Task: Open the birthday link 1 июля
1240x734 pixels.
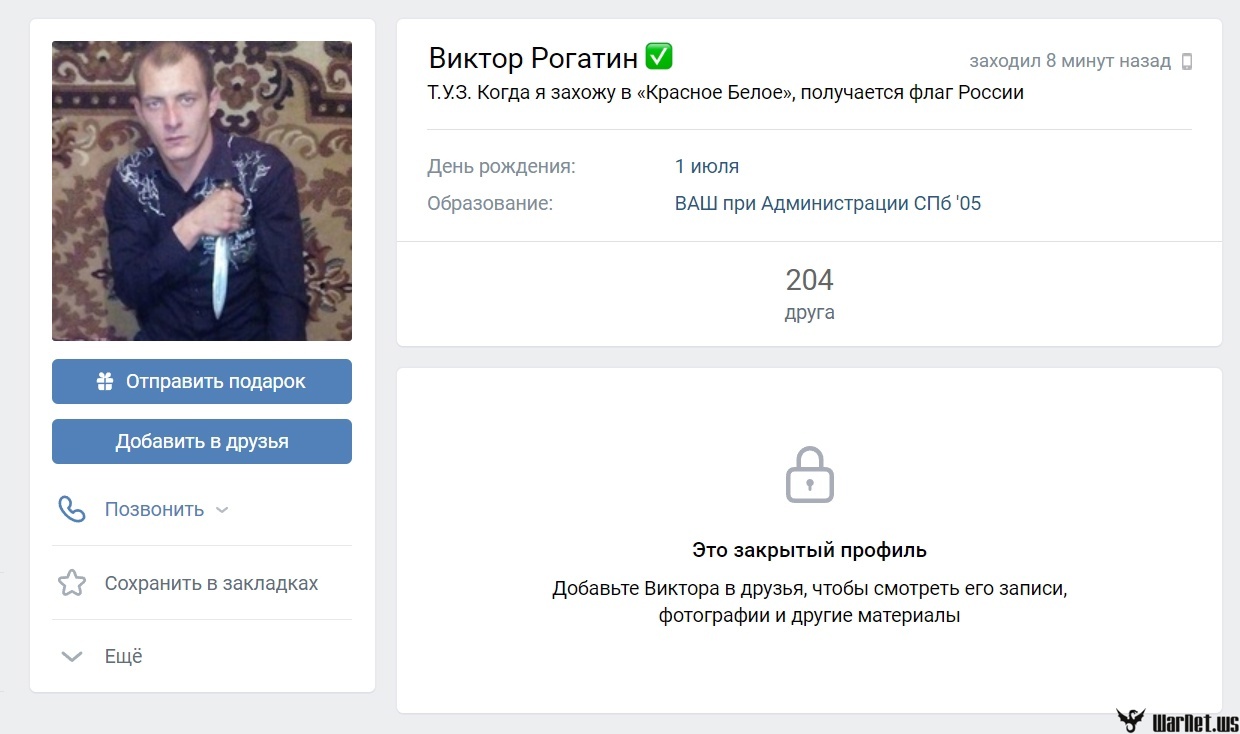Action: pos(707,166)
